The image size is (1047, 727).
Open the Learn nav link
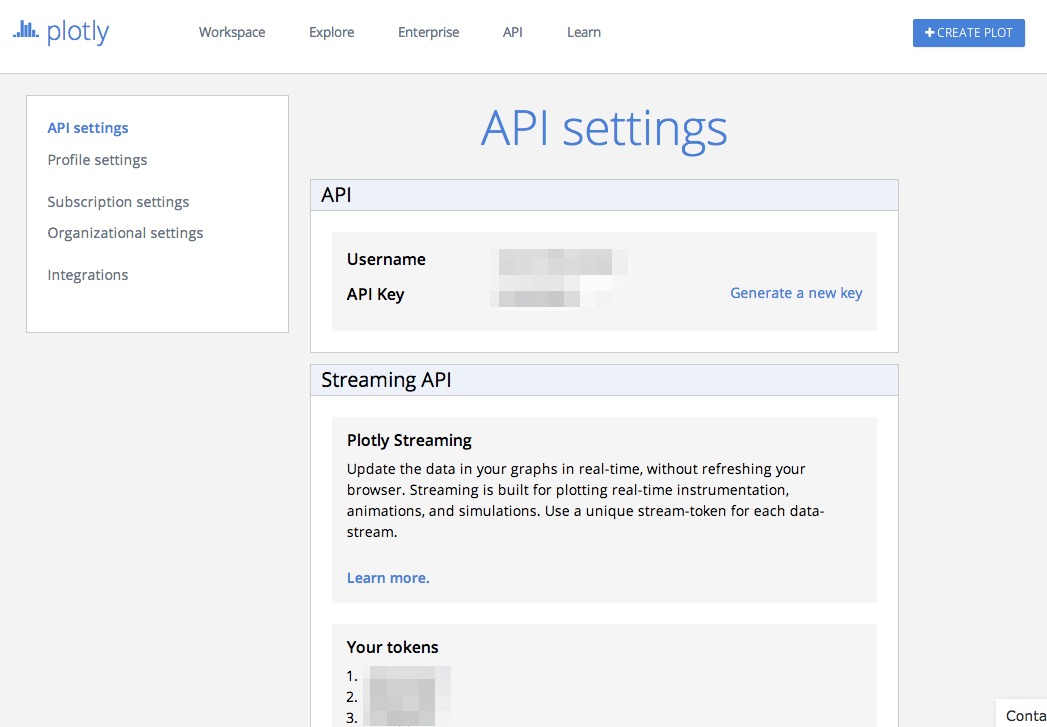point(584,32)
